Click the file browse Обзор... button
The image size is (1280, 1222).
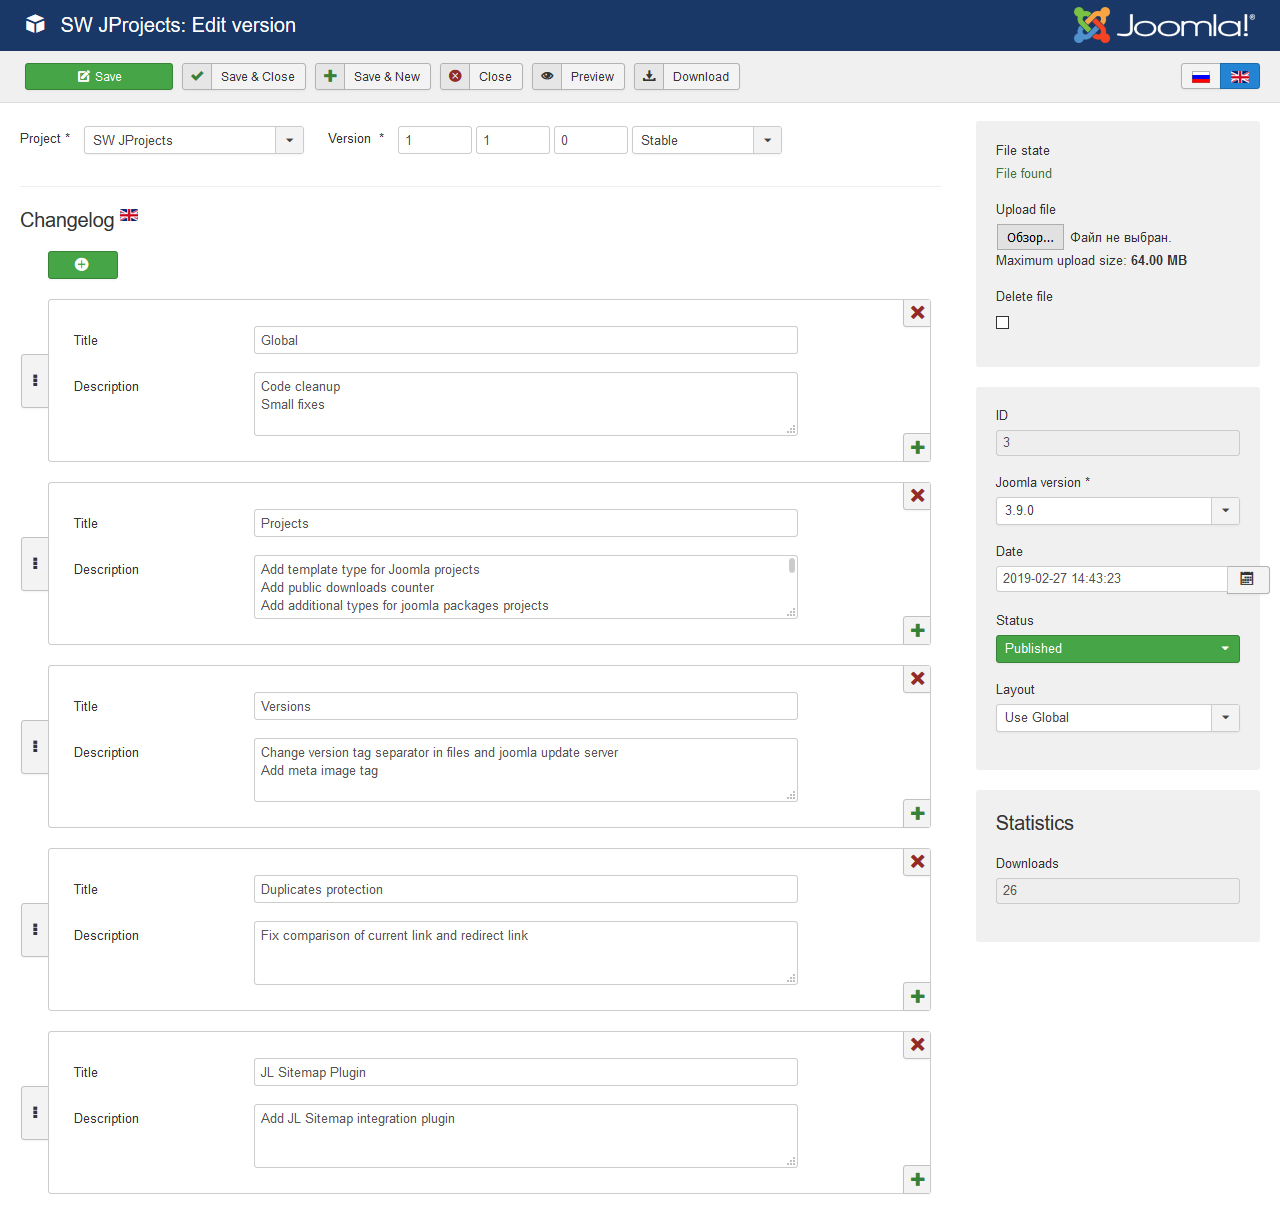pos(1030,237)
